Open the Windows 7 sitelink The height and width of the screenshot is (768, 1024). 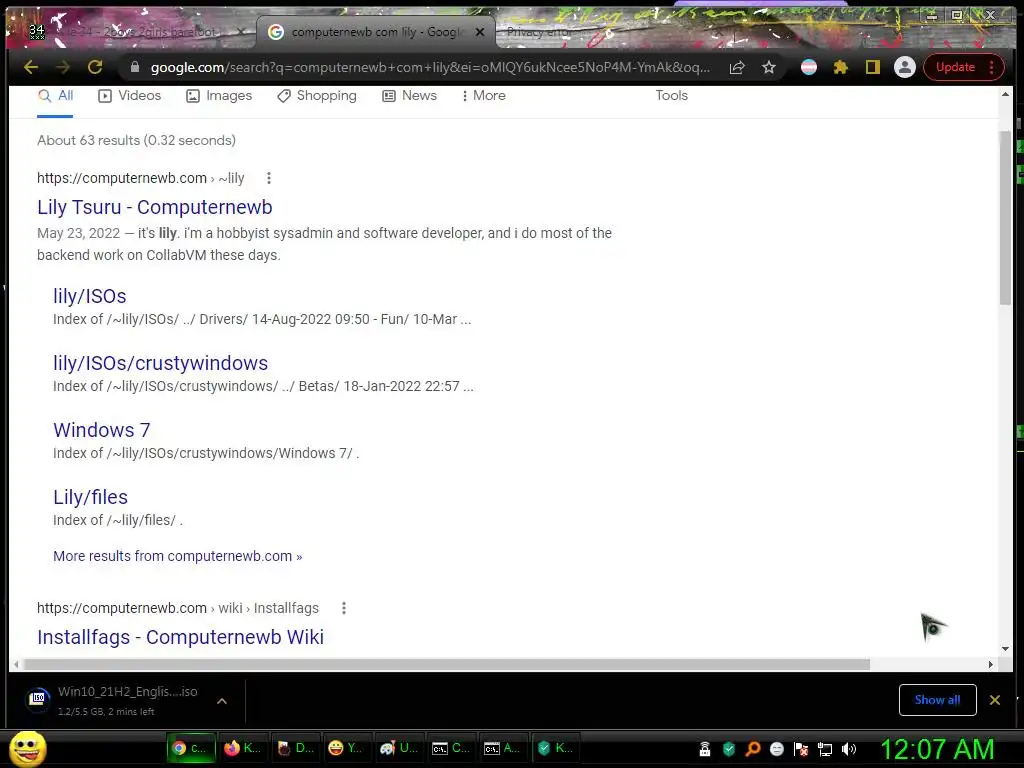(x=102, y=430)
